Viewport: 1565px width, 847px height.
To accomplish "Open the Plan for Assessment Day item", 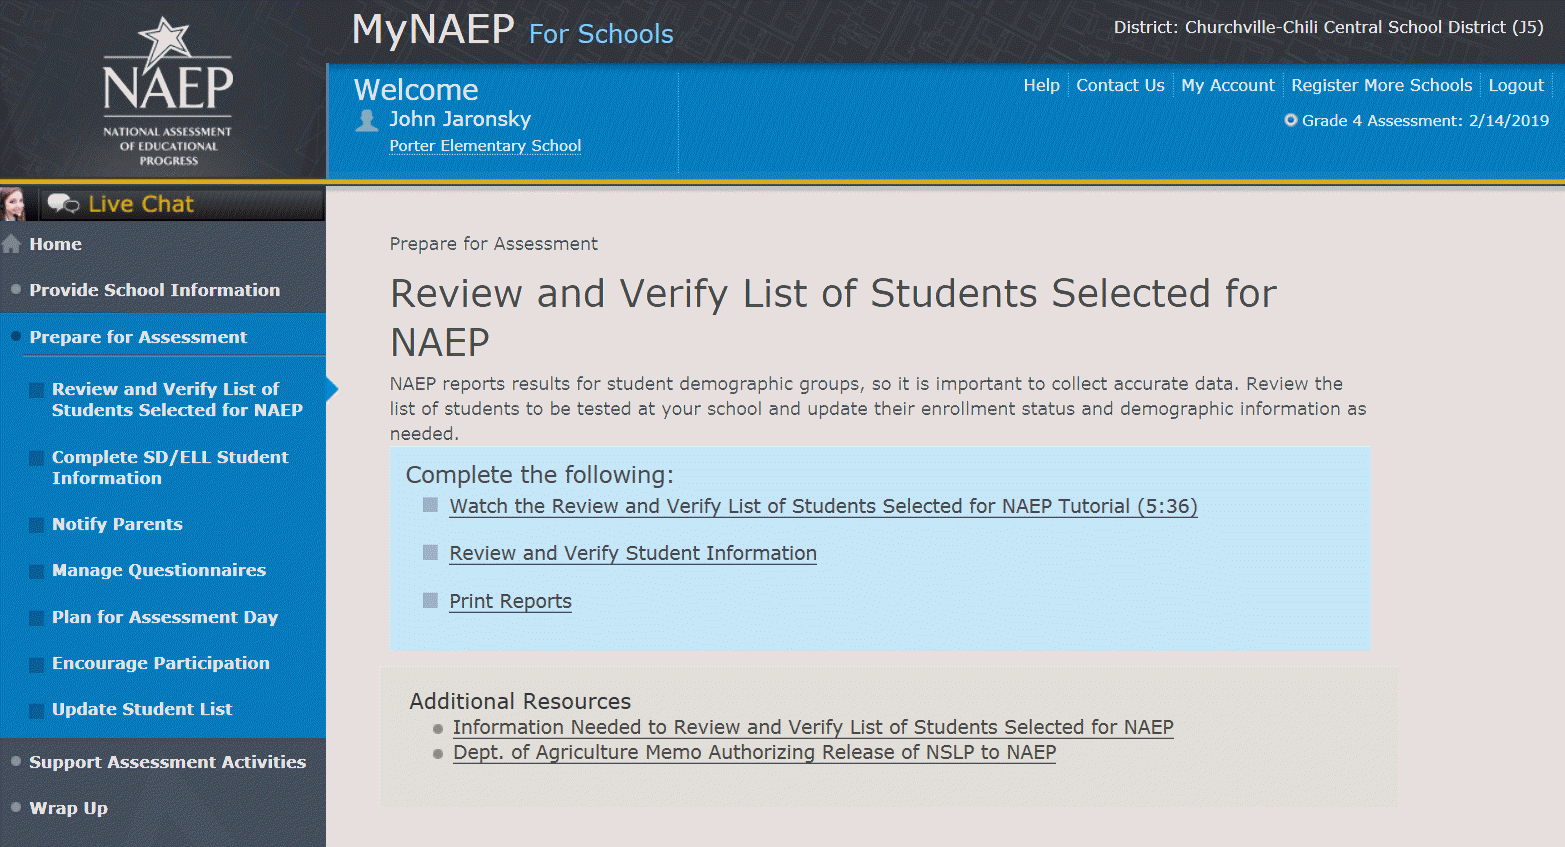I will pyautogui.click(x=165, y=617).
